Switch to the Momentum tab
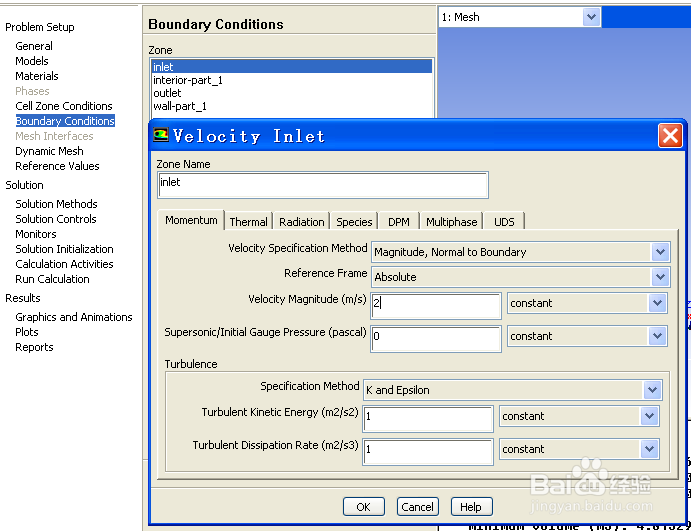Image resolution: width=691 pixels, height=531 pixels. 191,220
